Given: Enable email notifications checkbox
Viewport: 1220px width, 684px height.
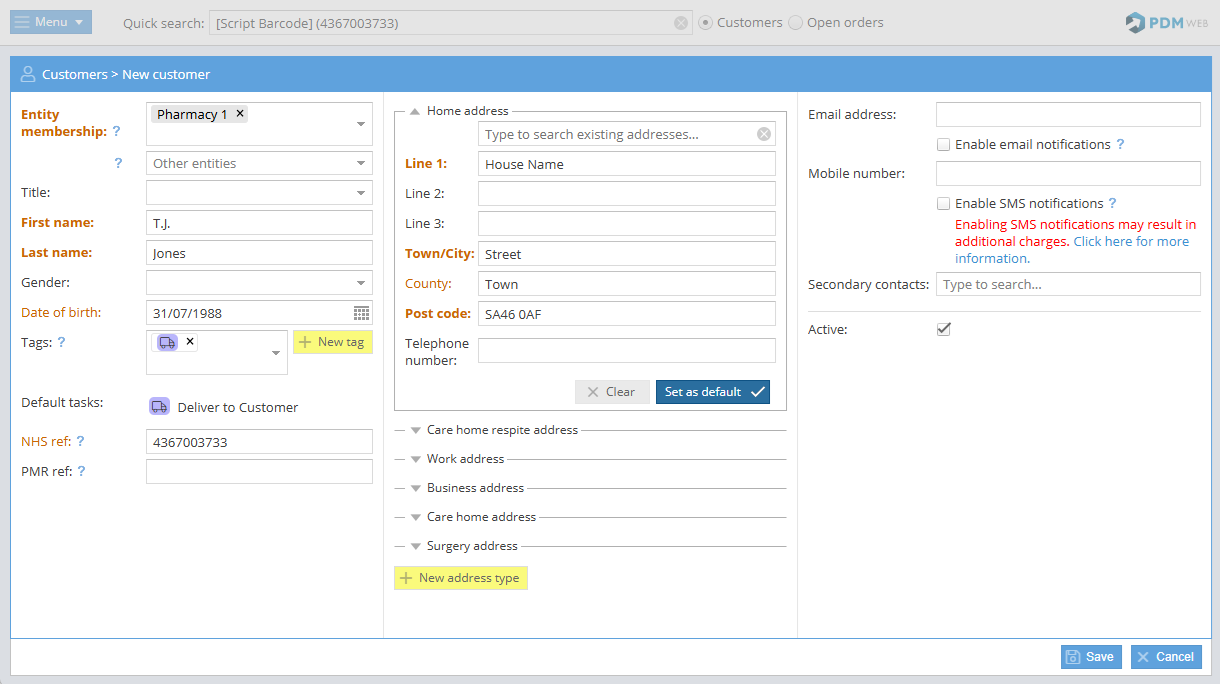Looking at the screenshot, I should coord(943,144).
